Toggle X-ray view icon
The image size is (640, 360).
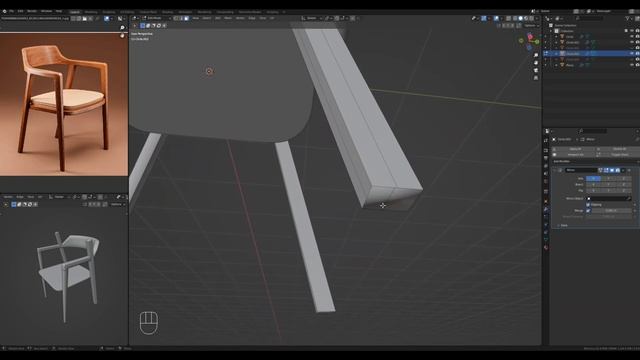[508, 18]
